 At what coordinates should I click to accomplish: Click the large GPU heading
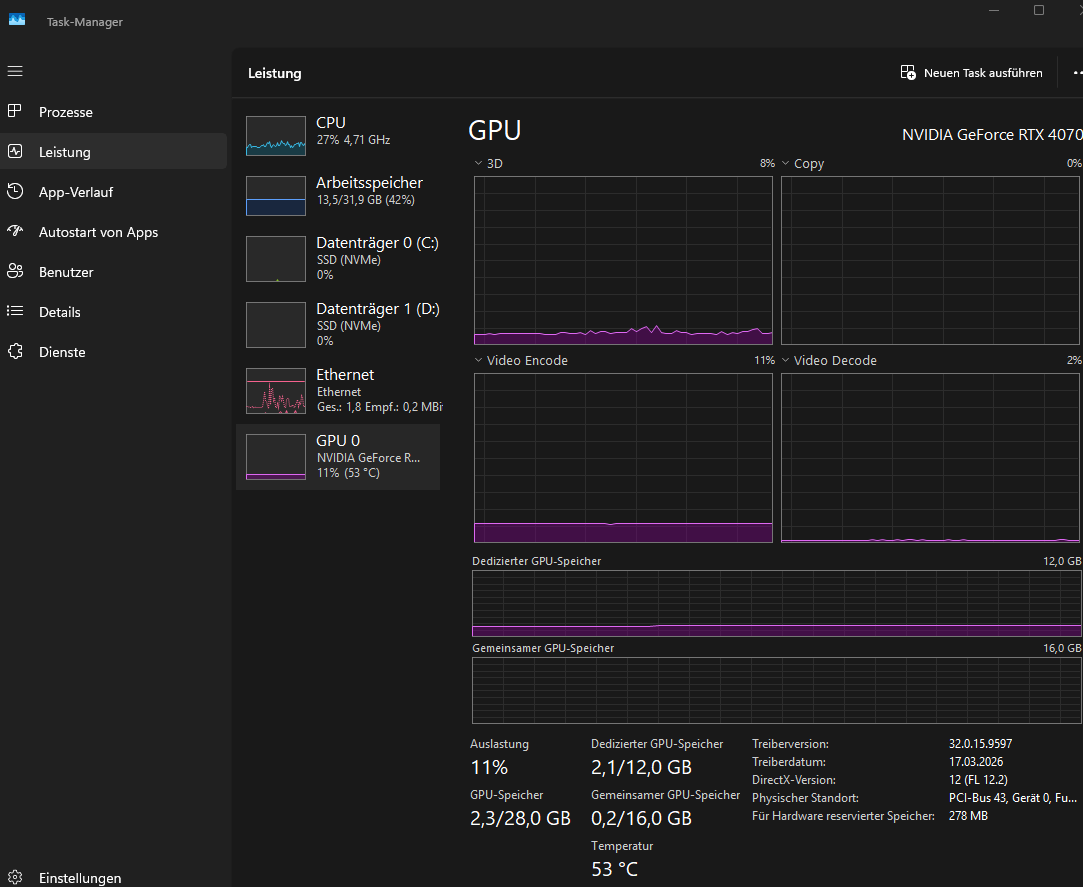pyautogui.click(x=495, y=131)
